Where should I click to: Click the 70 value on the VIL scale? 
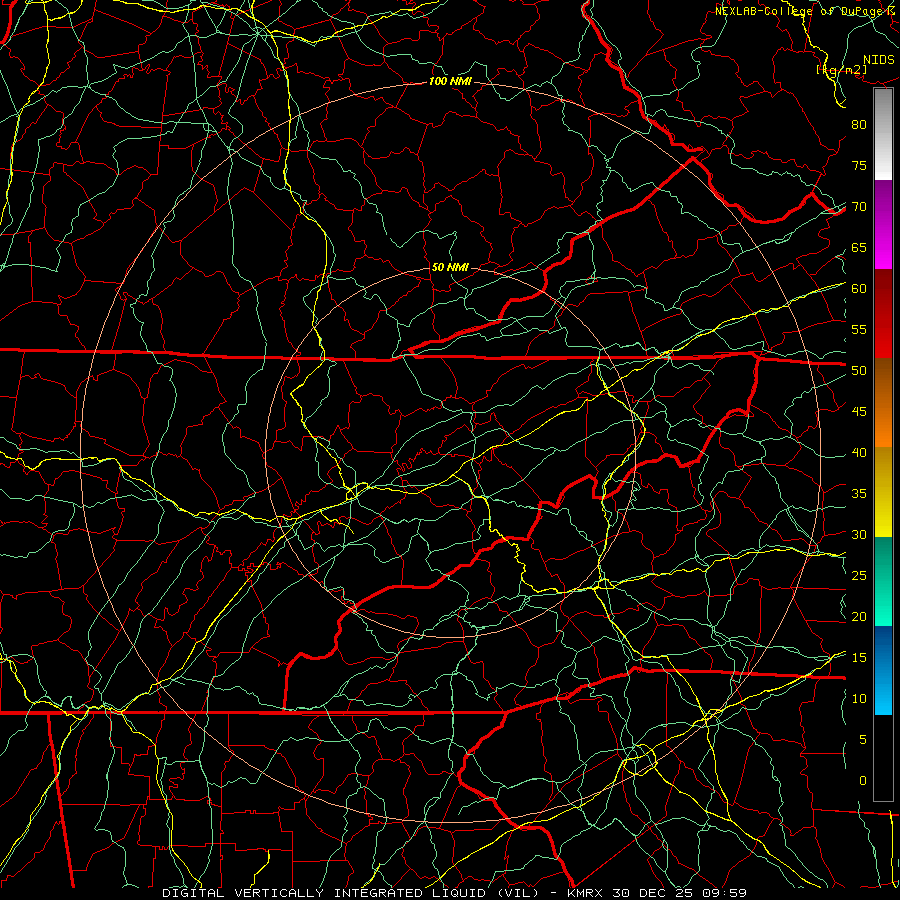(x=859, y=207)
